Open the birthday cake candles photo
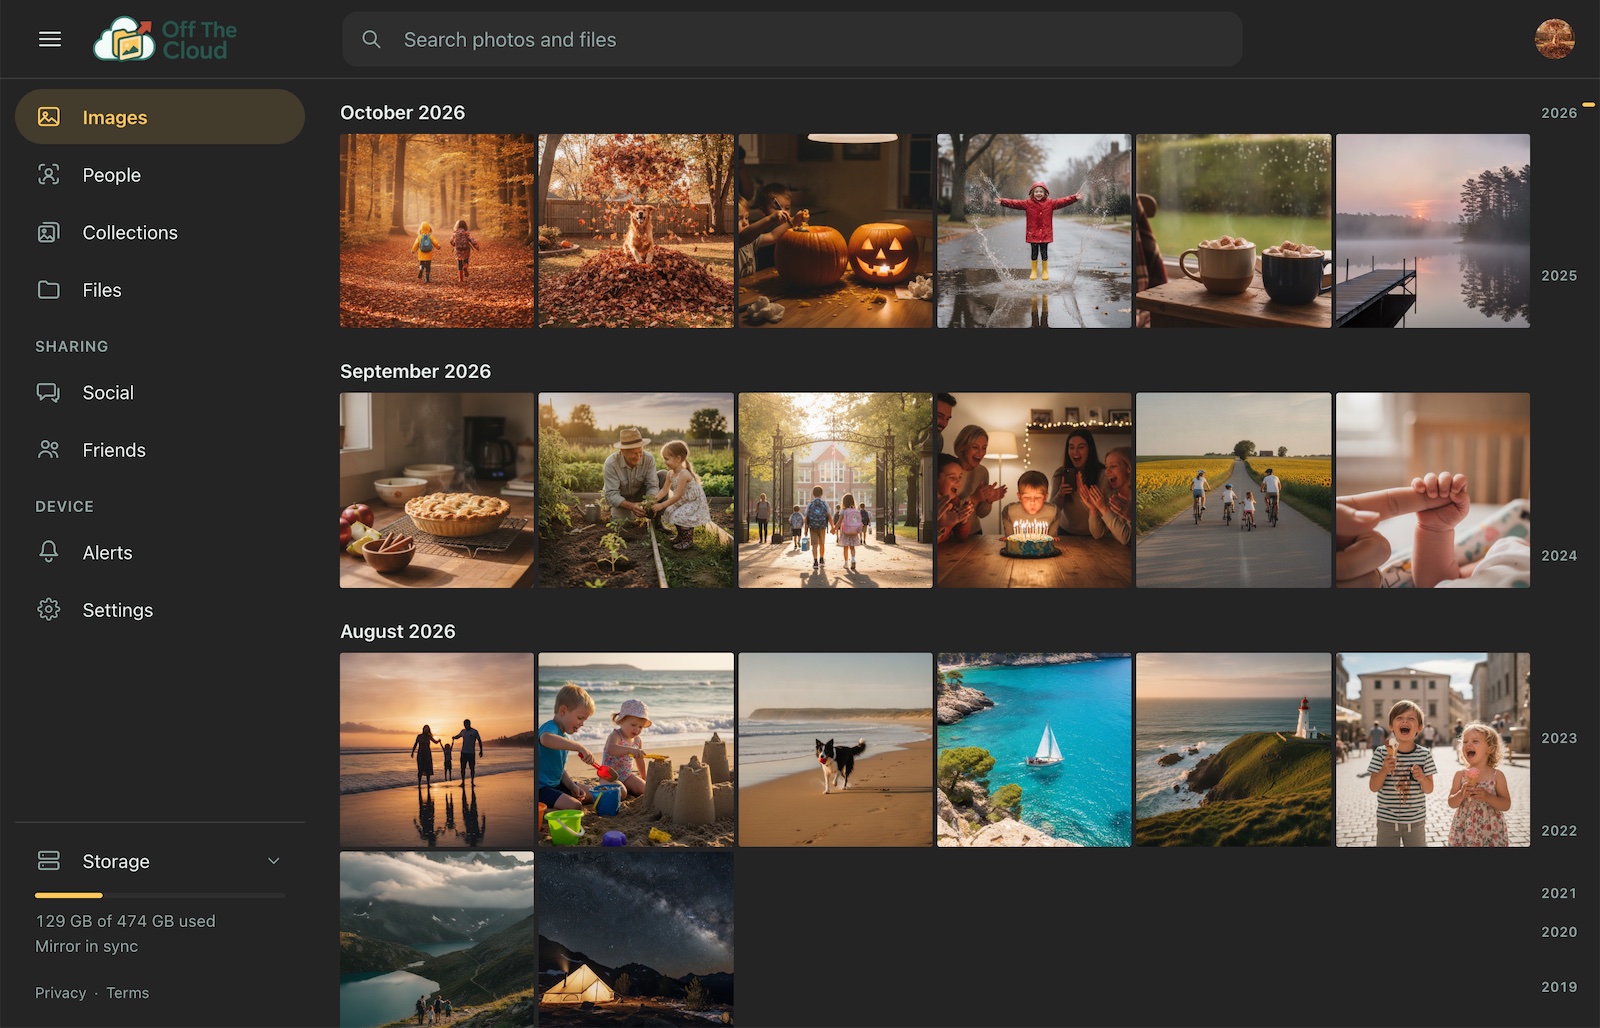1600x1028 pixels. [x=1034, y=490]
